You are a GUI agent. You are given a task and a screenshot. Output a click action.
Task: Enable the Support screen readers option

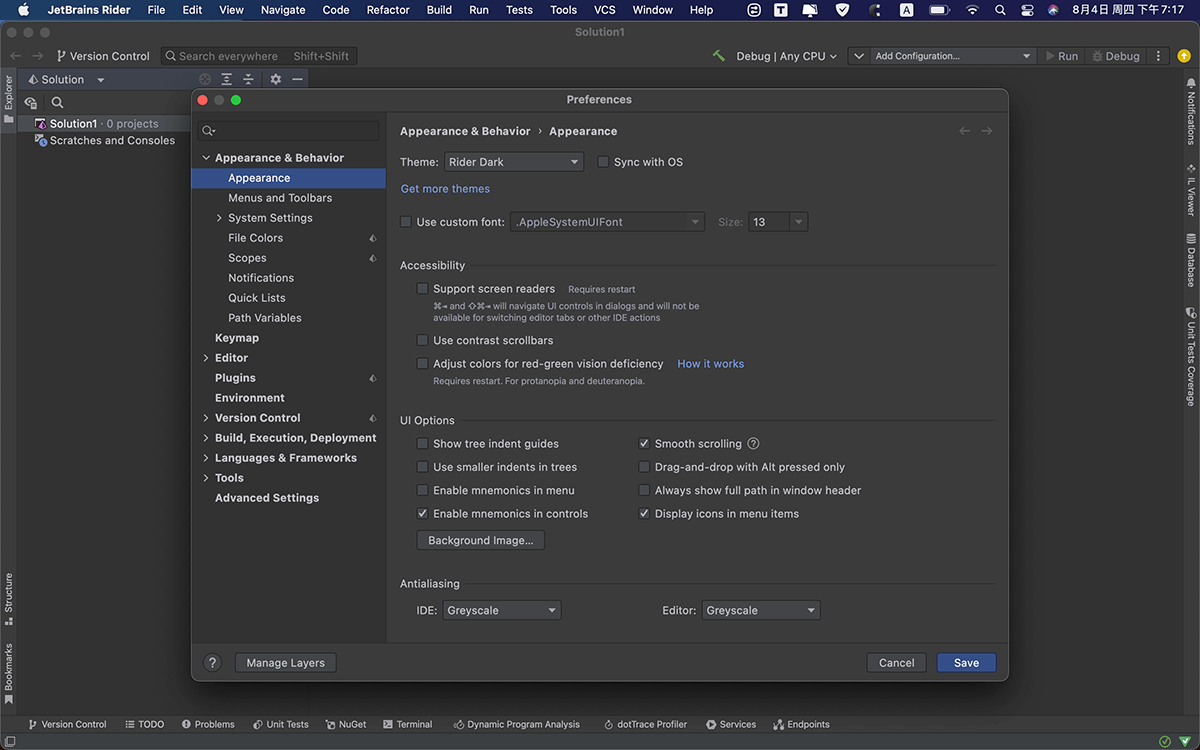[x=422, y=288]
